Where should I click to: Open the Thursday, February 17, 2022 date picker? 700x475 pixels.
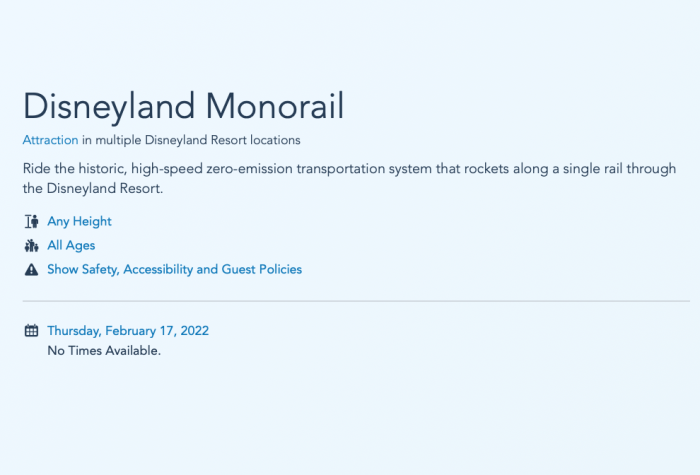tap(128, 331)
